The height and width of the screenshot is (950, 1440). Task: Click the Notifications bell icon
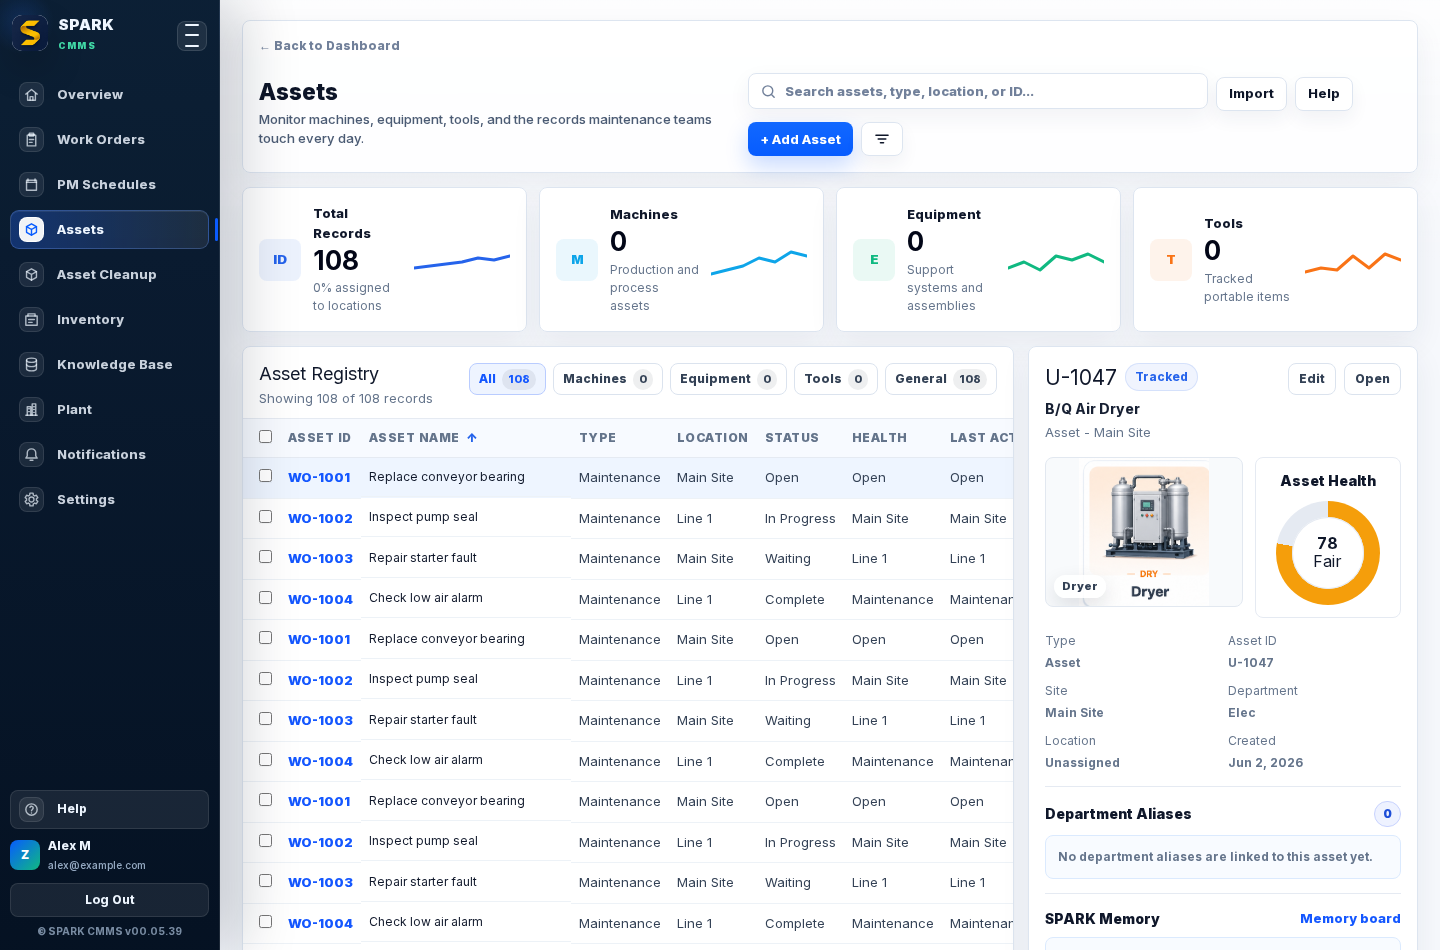tap(32, 455)
